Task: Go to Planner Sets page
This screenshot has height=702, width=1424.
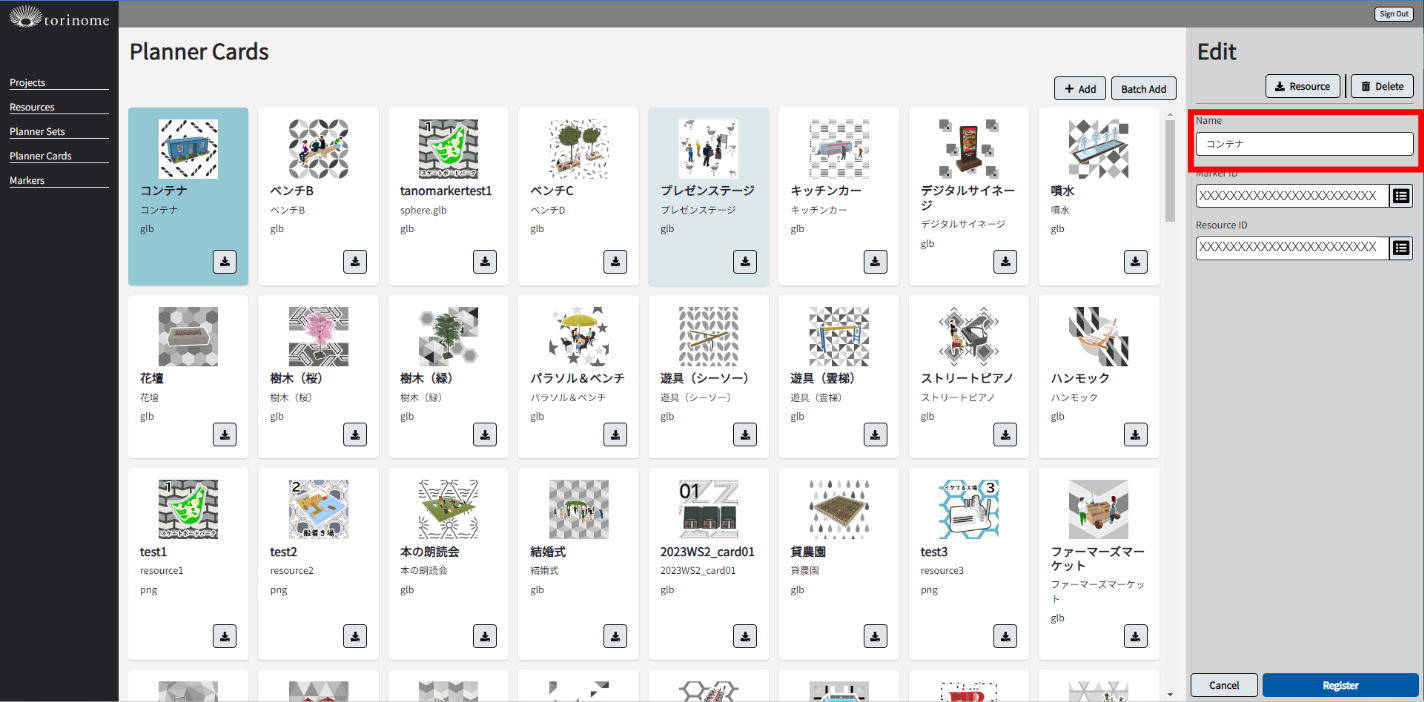Action: click(37, 132)
